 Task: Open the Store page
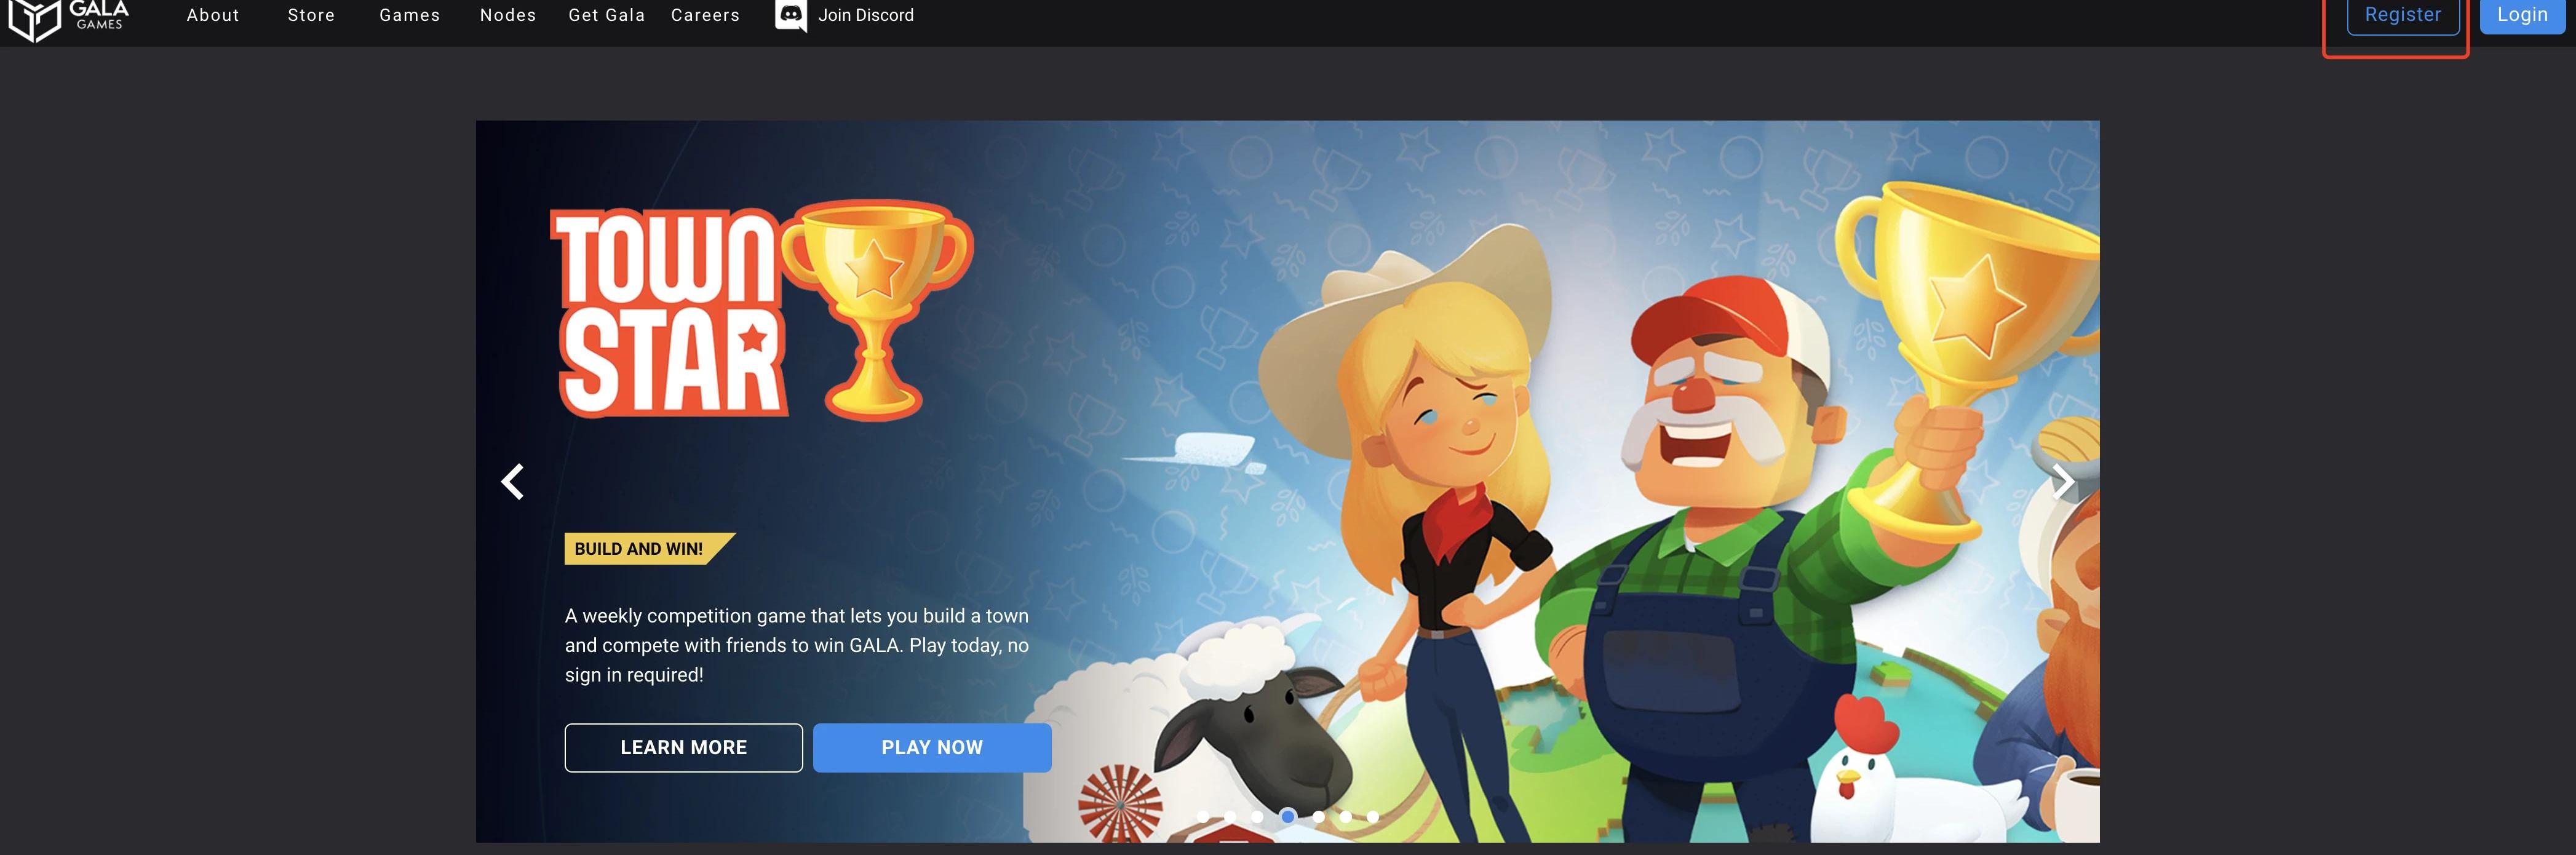point(311,15)
